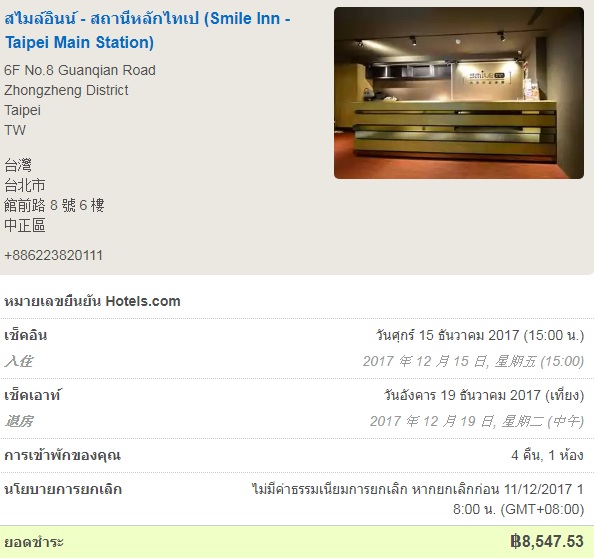Click the cancellation policy label นโยบายการยกเลิก
Screen dimensions: 594x559
point(63,489)
